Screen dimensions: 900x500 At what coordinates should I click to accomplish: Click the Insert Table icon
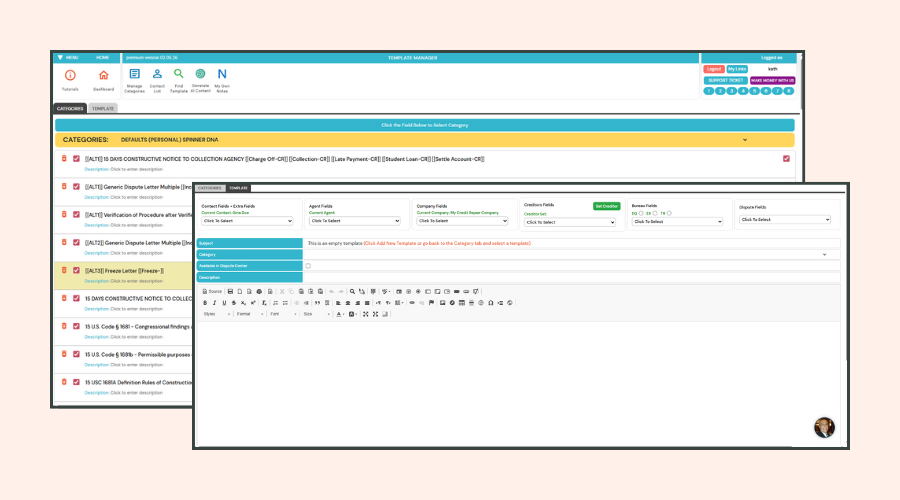pyautogui.click(x=461, y=303)
